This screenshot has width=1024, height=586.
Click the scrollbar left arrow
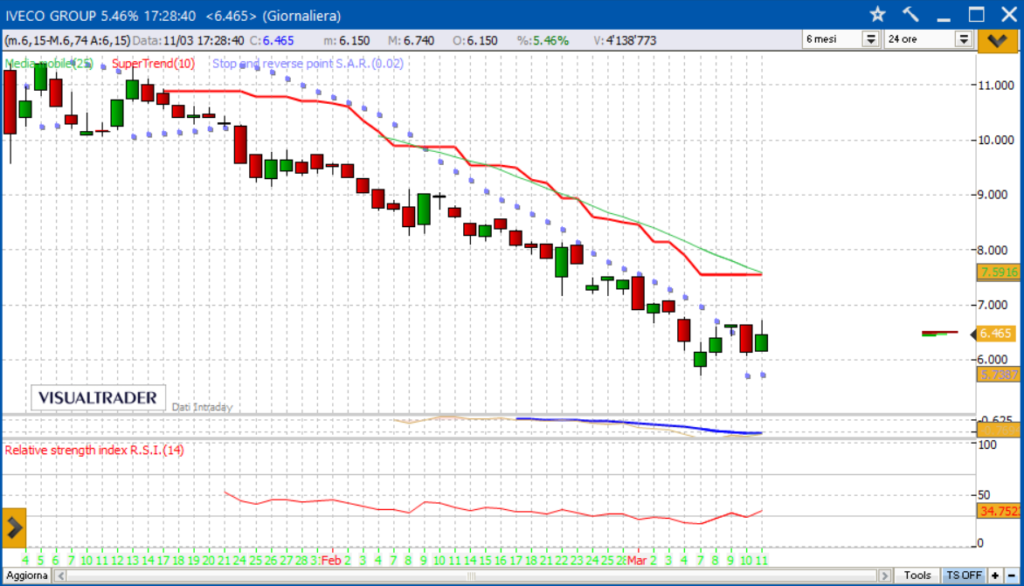pos(61,576)
